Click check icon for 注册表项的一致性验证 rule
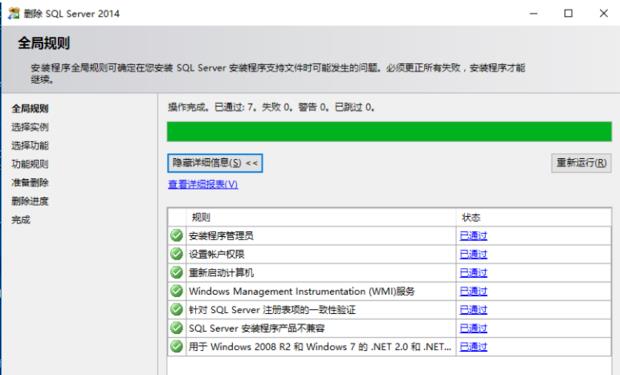This screenshot has height=375, width=620. pyautogui.click(x=176, y=309)
